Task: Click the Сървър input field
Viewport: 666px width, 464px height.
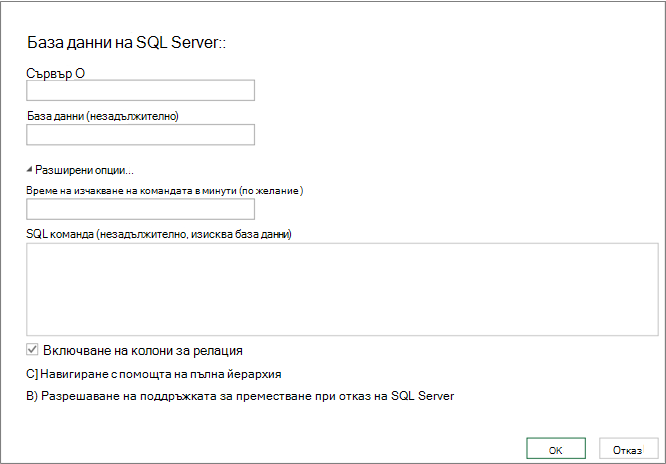Action: tap(141, 90)
